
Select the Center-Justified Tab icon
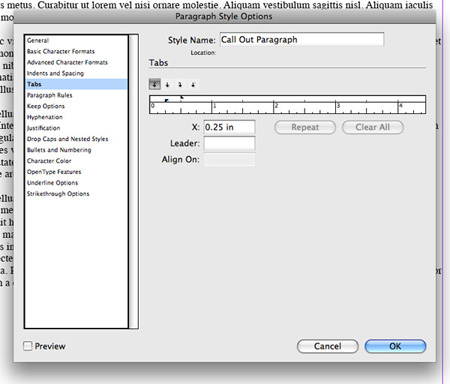point(167,85)
